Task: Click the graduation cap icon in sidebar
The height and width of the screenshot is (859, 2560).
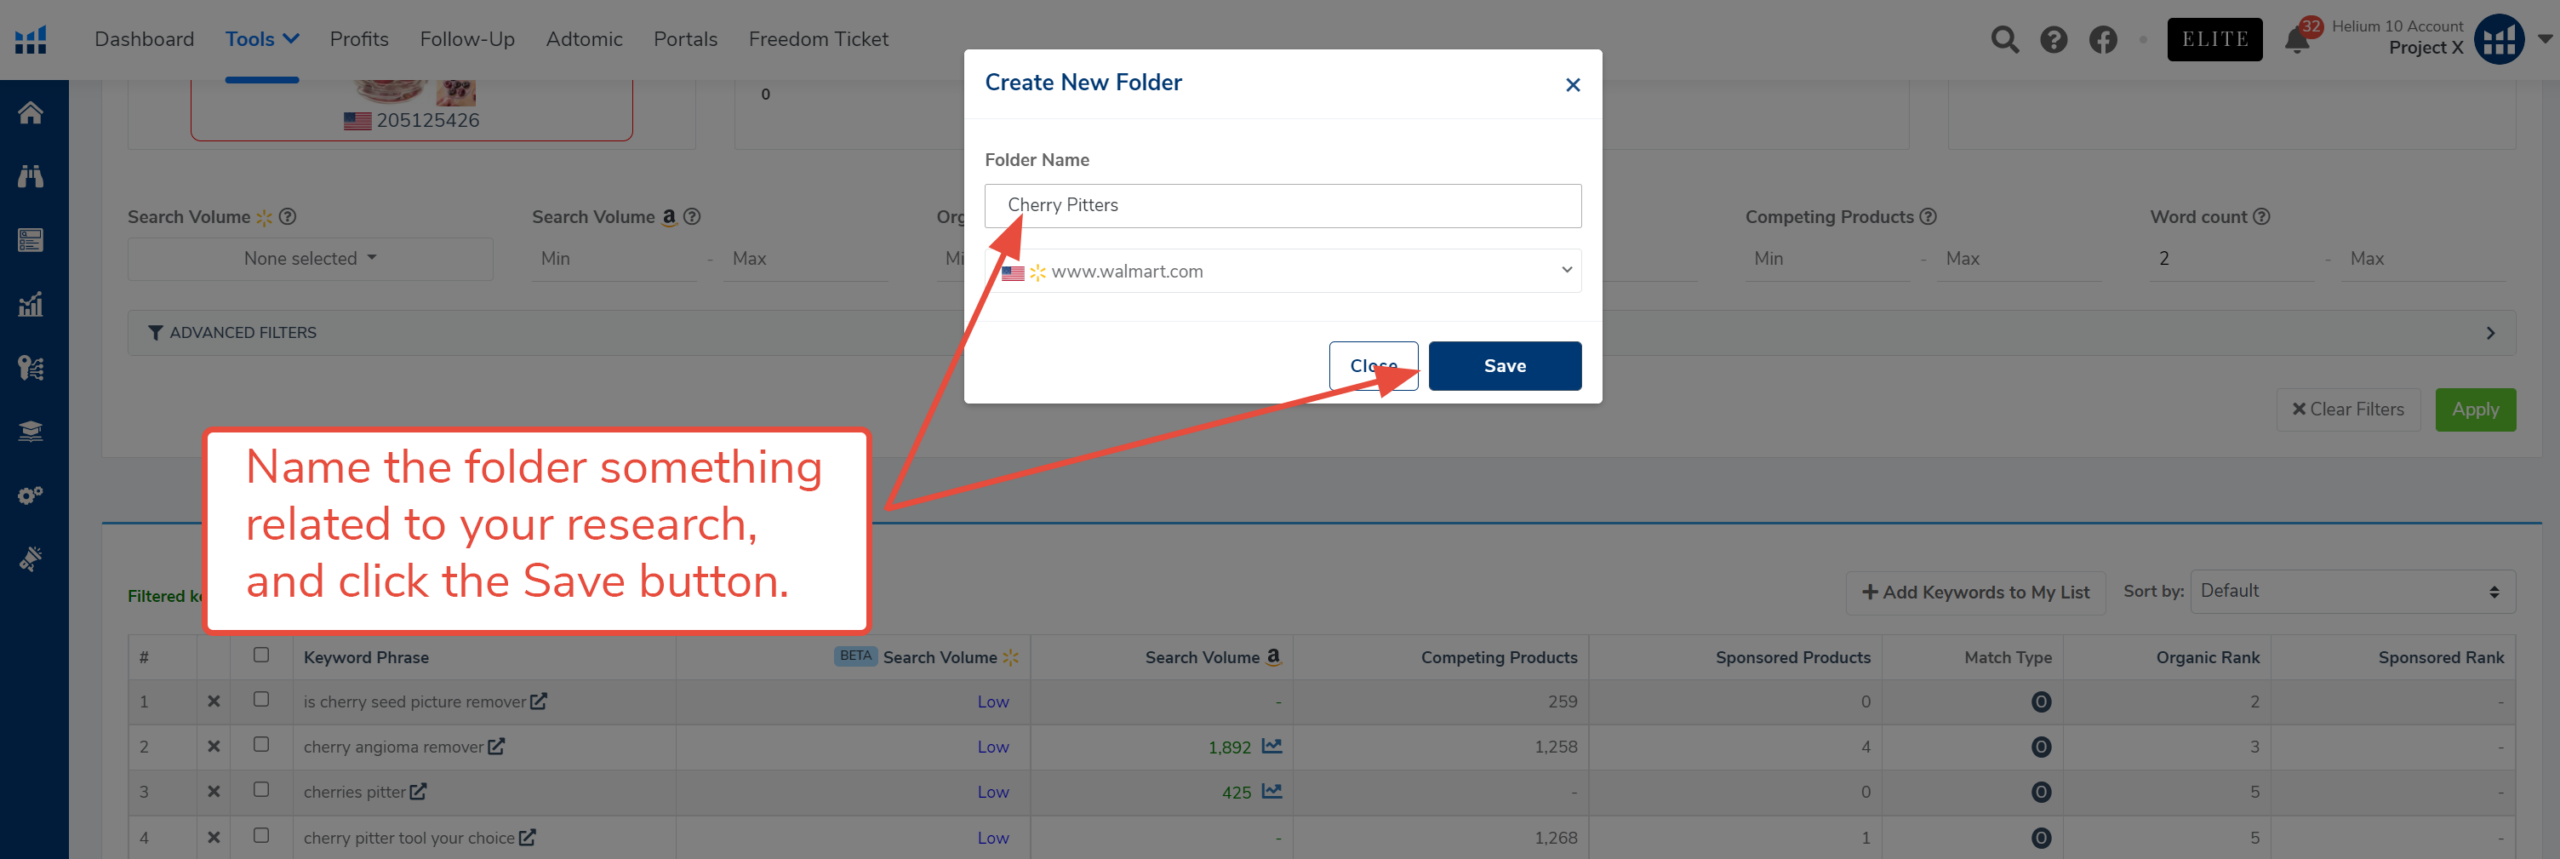Action: click(x=31, y=431)
